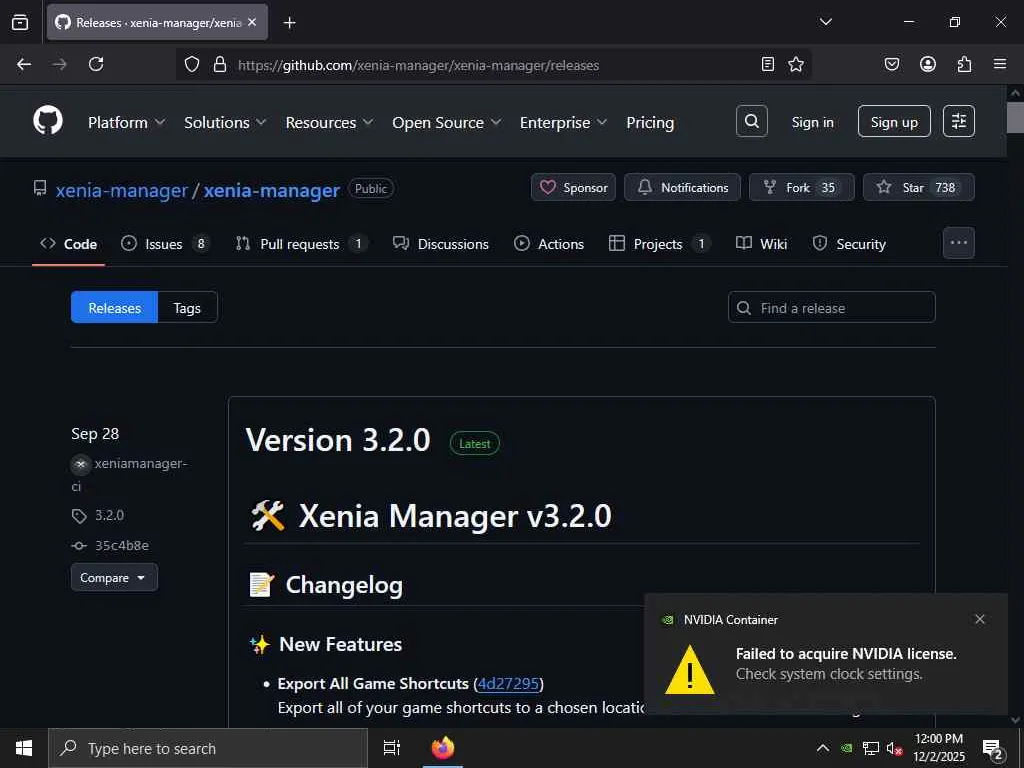Switch to the Tags view
This screenshot has height=768, width=1024.
tap(187, 308)
